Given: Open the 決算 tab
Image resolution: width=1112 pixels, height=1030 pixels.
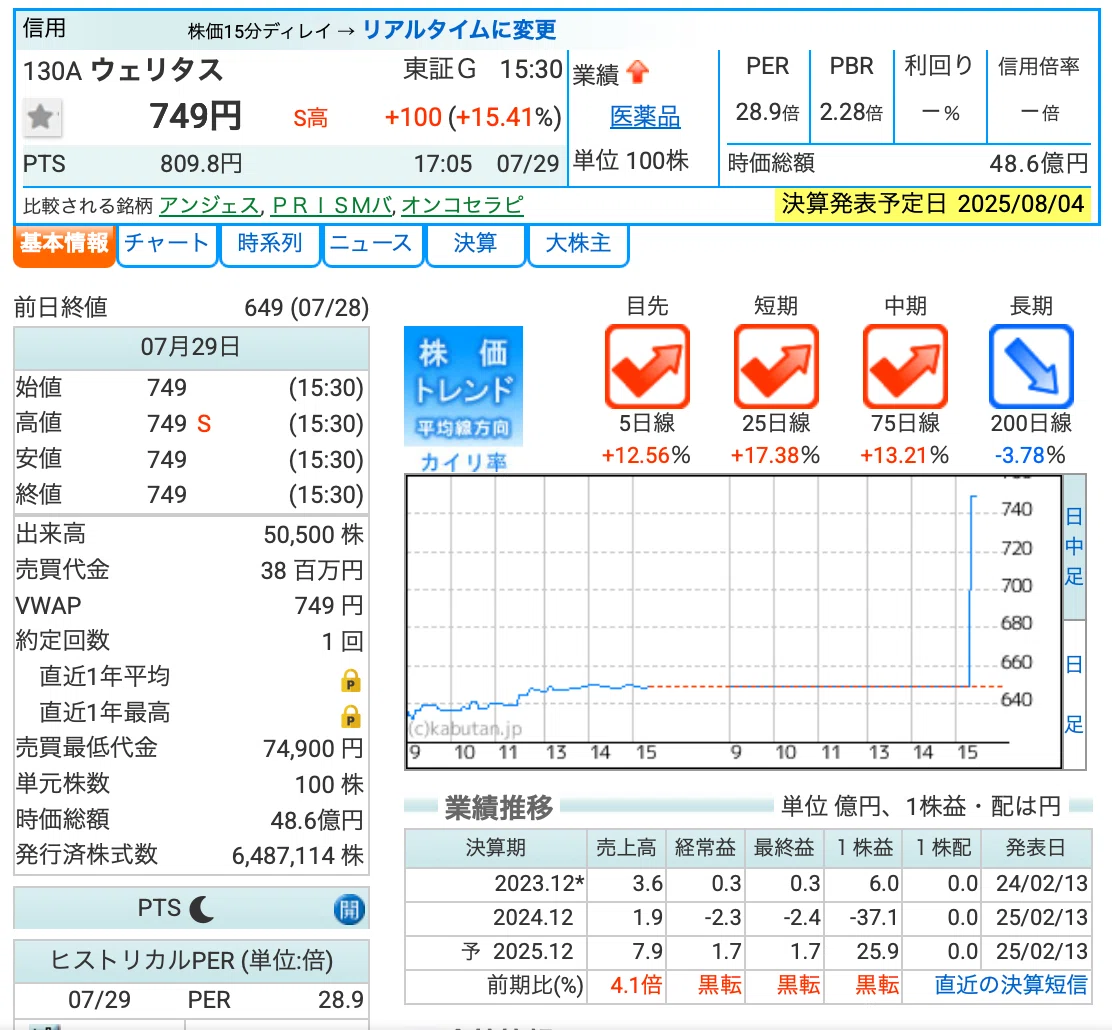Looking at the screenshot, I should tap(475, 245).
